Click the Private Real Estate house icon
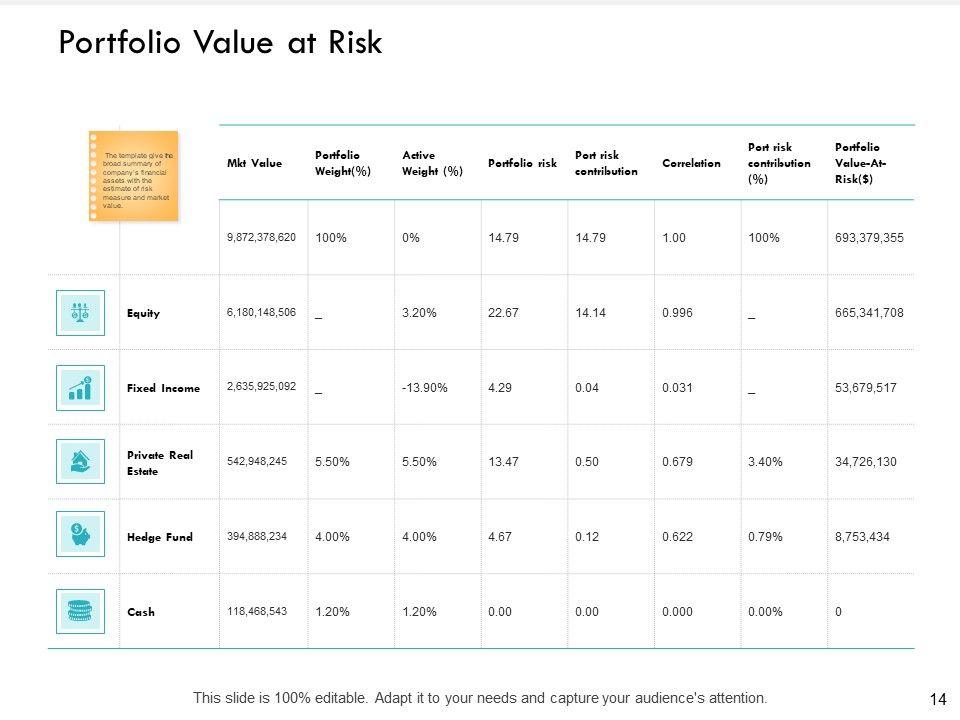 pyautogui.click(x=81, y=461)
